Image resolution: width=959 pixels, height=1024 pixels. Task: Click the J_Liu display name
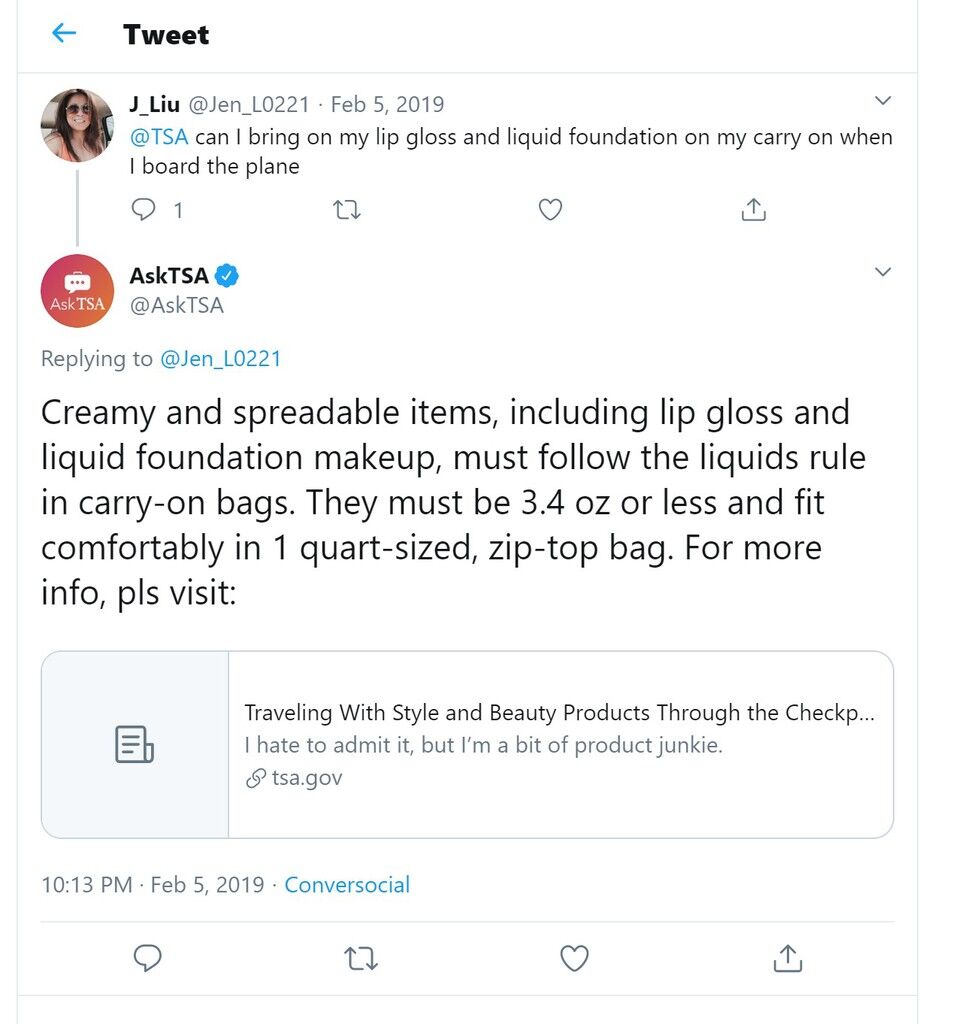pyautogui.click(x=154, y=104)
